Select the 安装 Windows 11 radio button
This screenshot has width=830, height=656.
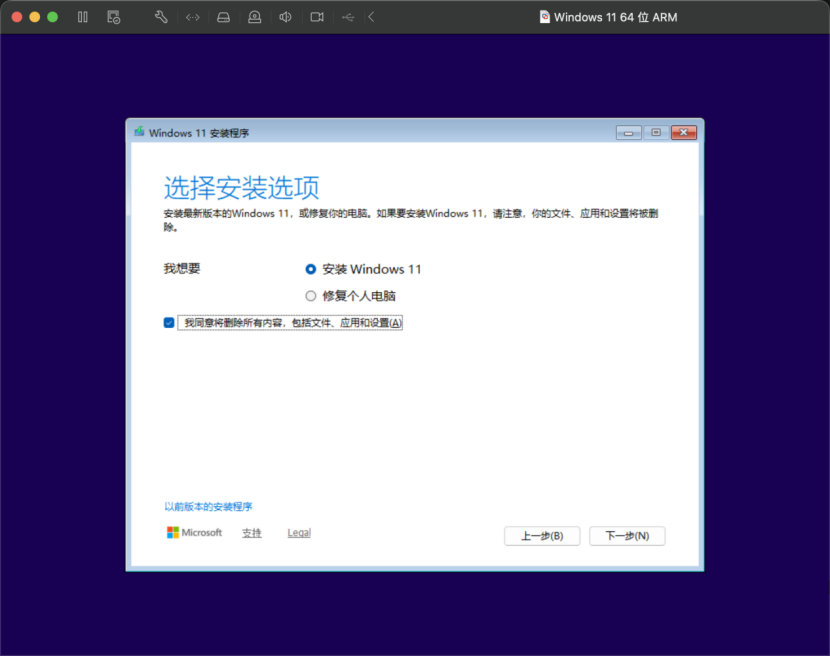coord(311,269)
